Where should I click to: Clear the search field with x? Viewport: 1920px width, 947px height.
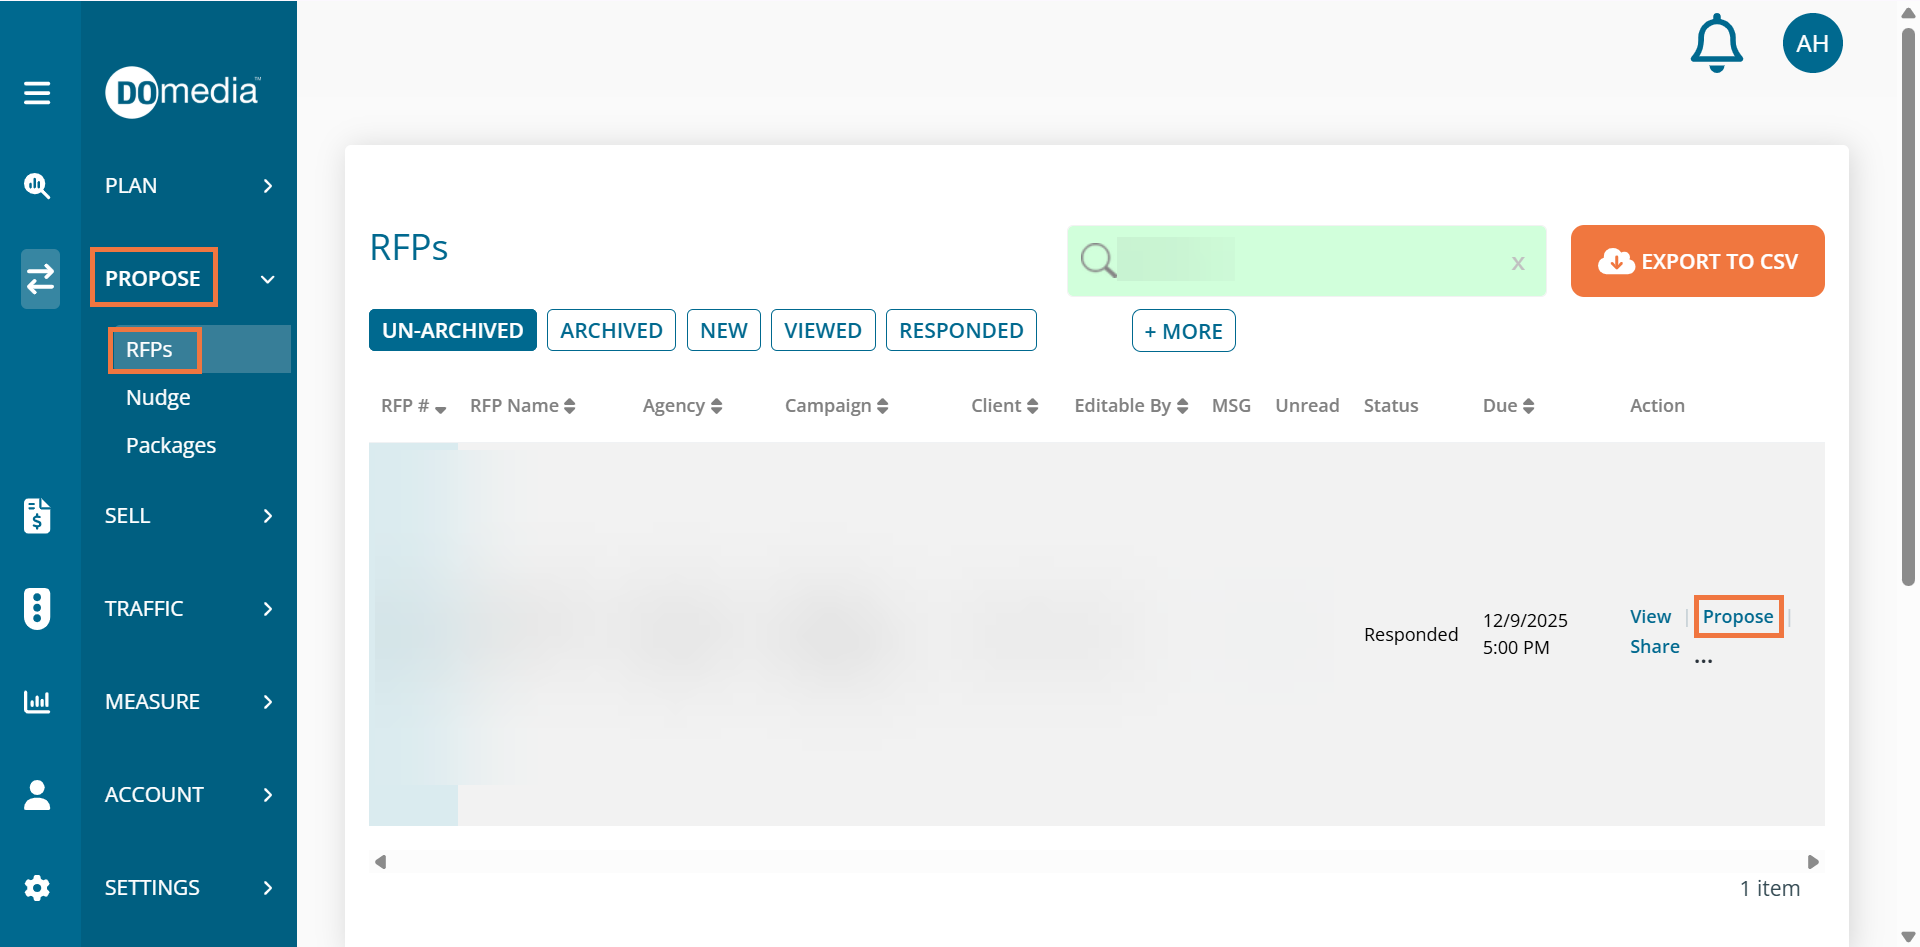pyautogui.click(x=1517, y=263)
